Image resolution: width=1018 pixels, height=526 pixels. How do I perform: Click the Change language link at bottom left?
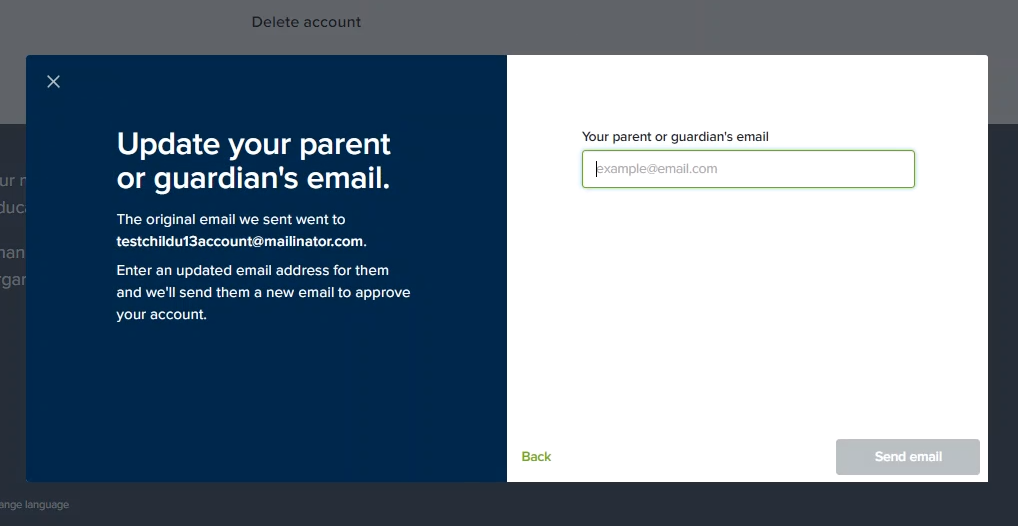pyautogui.click(x=35, y=505)
